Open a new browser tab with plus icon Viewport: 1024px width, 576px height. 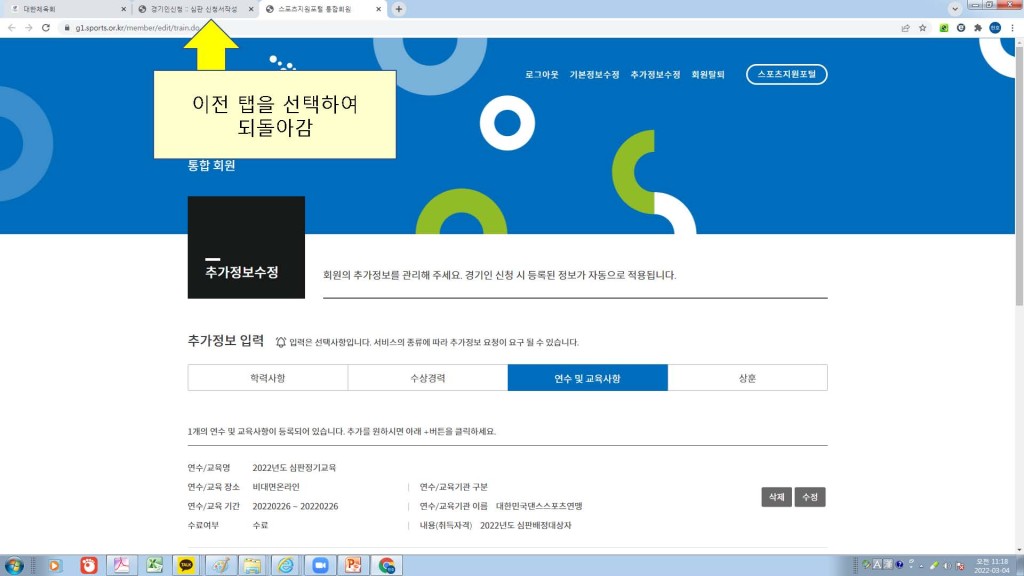(x=399, y=9)
